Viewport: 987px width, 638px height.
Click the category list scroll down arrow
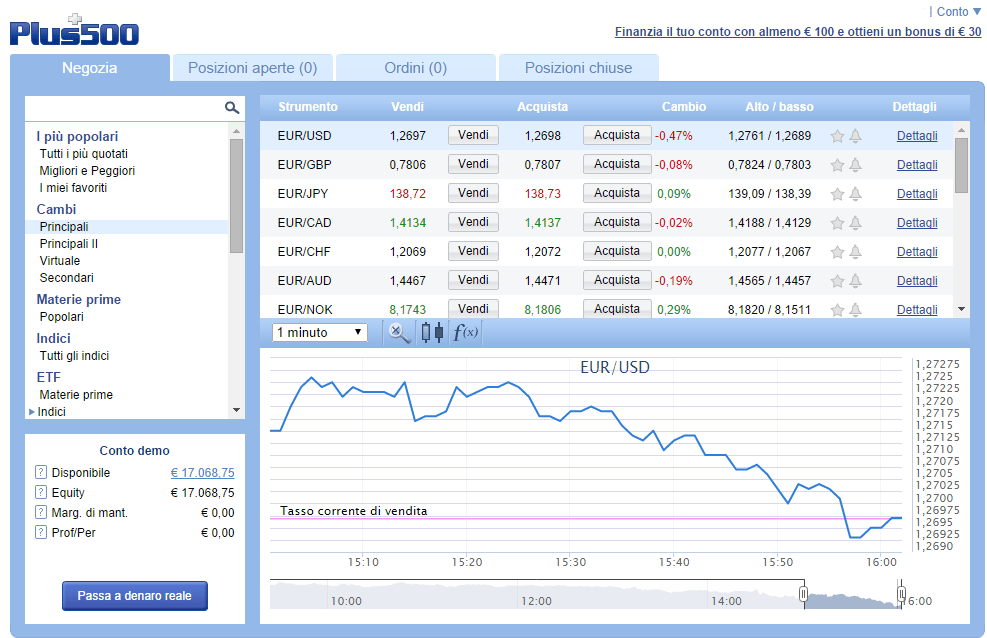click(x=237, y=410)
